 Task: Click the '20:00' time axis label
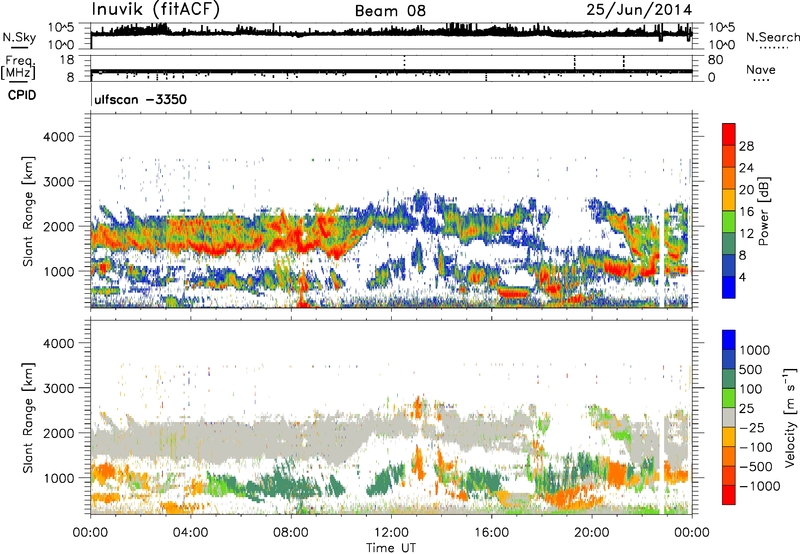(x=592, y=533)
